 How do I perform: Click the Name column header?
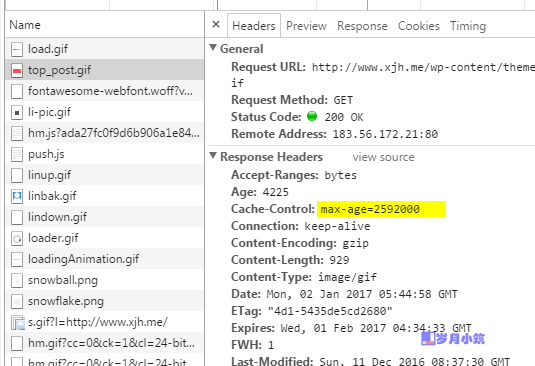click(105, 25)
